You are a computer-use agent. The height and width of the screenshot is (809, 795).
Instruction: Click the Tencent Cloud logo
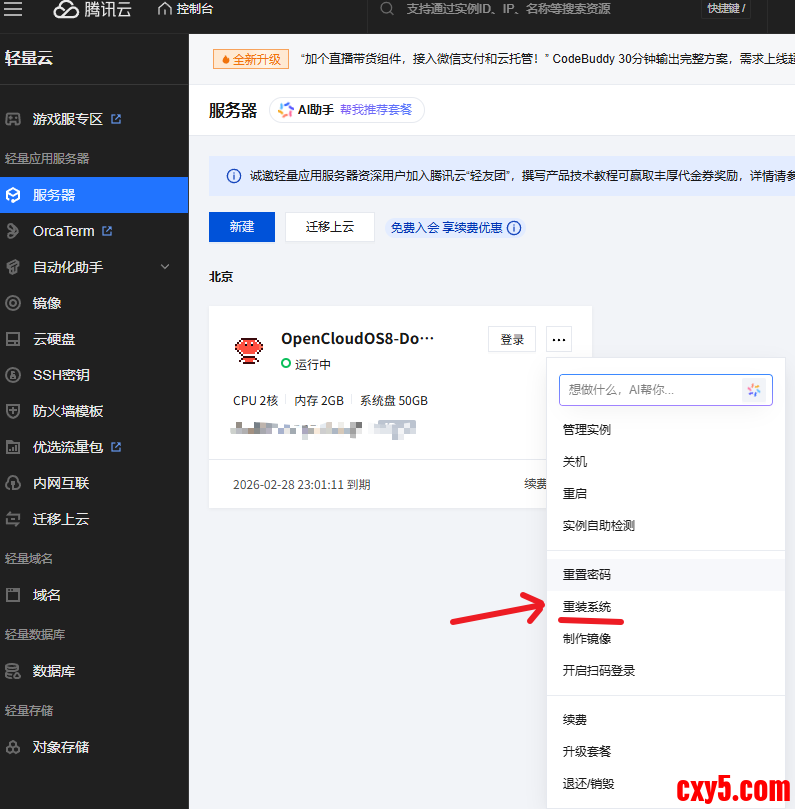(92, 9)
